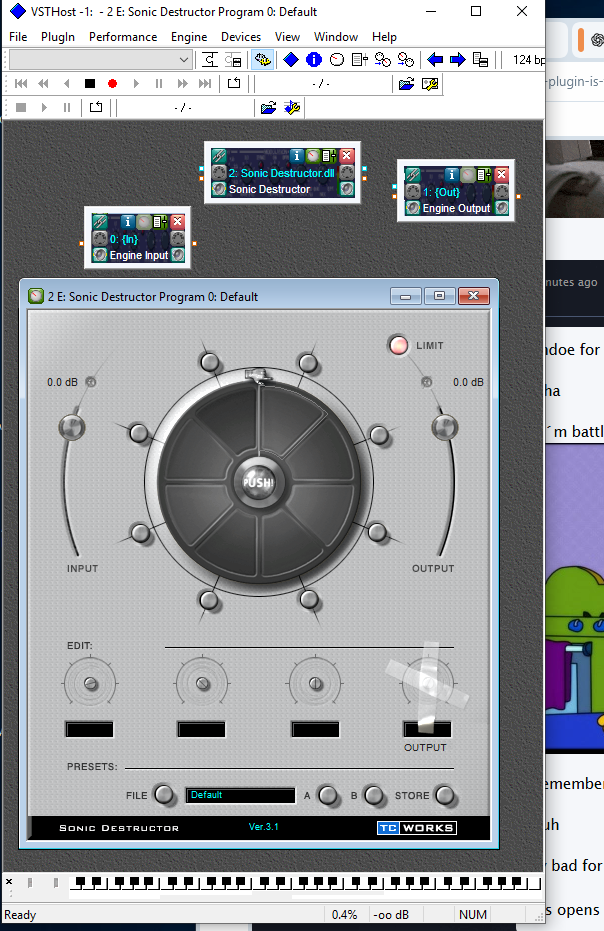Open the Window menu

click(x=336, y=37)
